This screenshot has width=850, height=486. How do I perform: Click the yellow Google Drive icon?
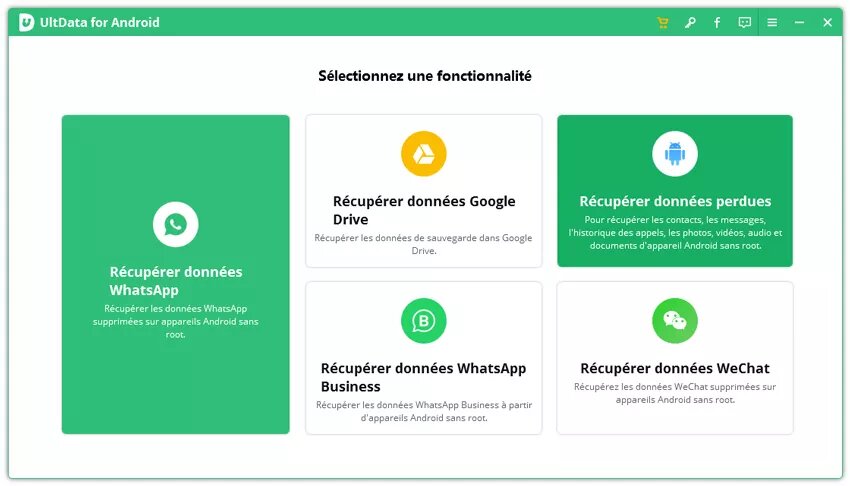tap(423, 154)
